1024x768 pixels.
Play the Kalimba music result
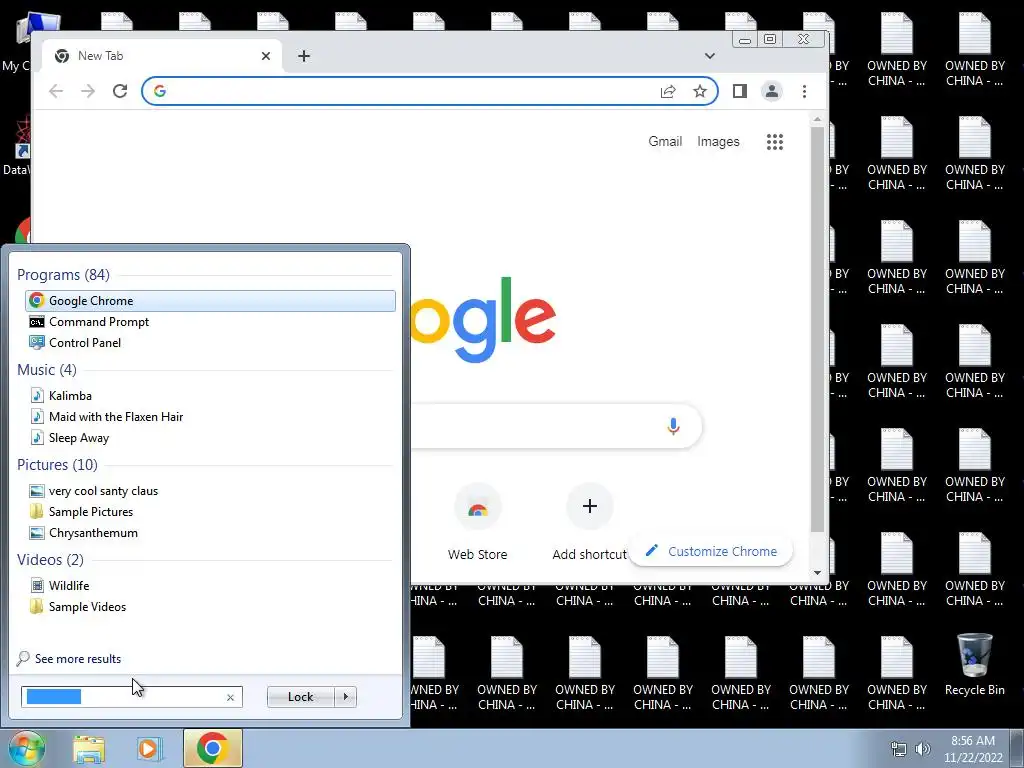pos(210,396)
